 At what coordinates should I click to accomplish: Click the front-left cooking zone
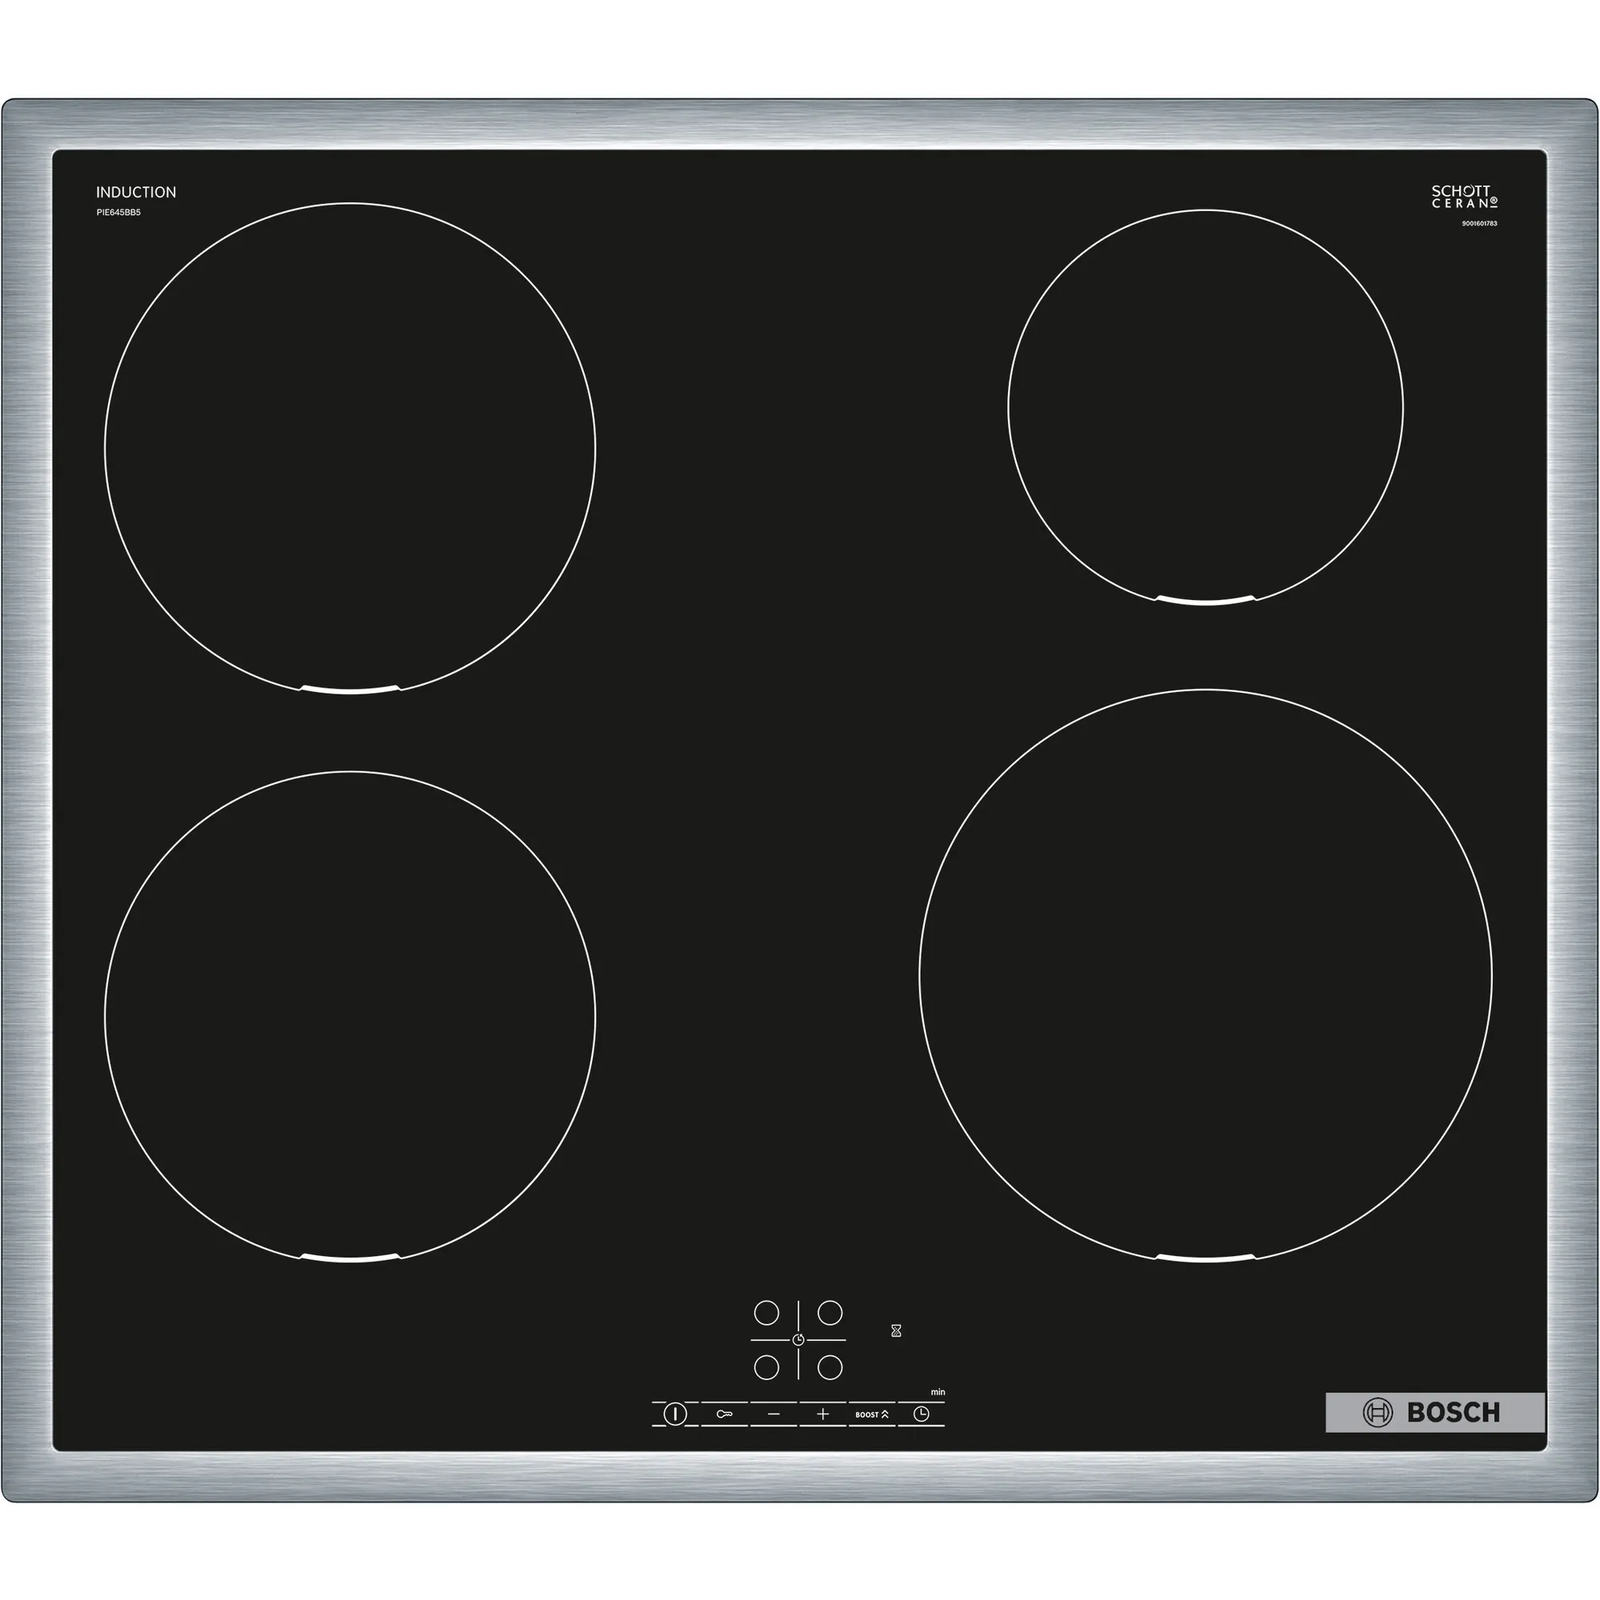(350, 1016)
